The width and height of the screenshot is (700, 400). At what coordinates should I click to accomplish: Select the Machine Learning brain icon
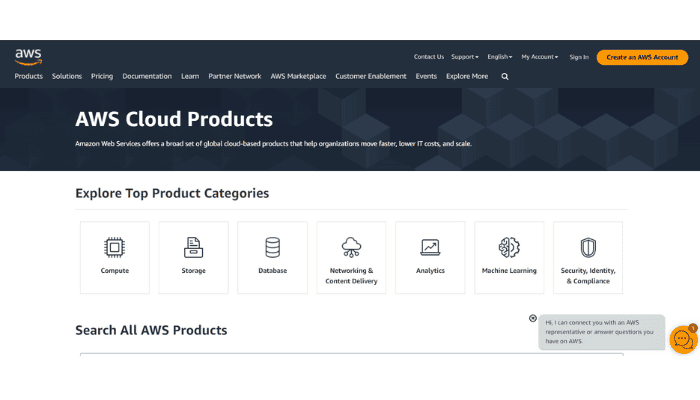[509, 247]
